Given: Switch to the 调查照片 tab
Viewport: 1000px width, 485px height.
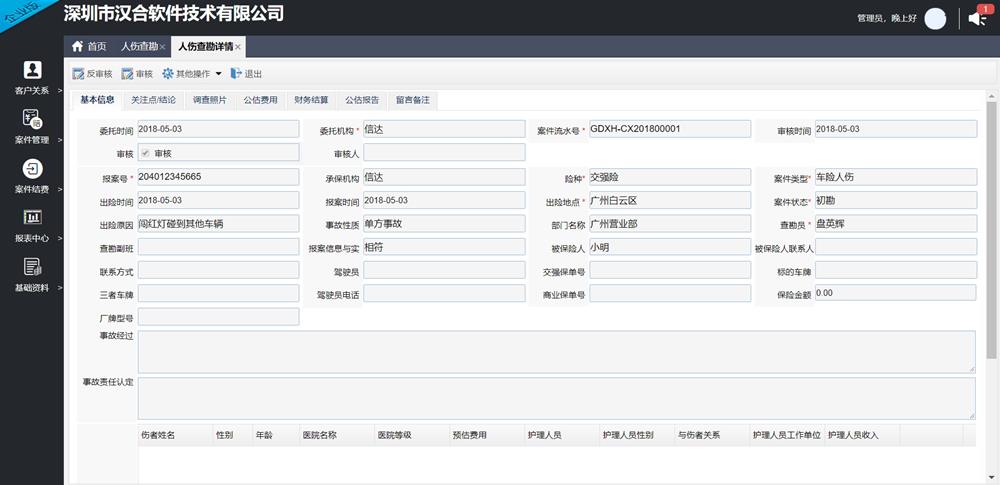Looking at the screenshot, I should (209, 100).
